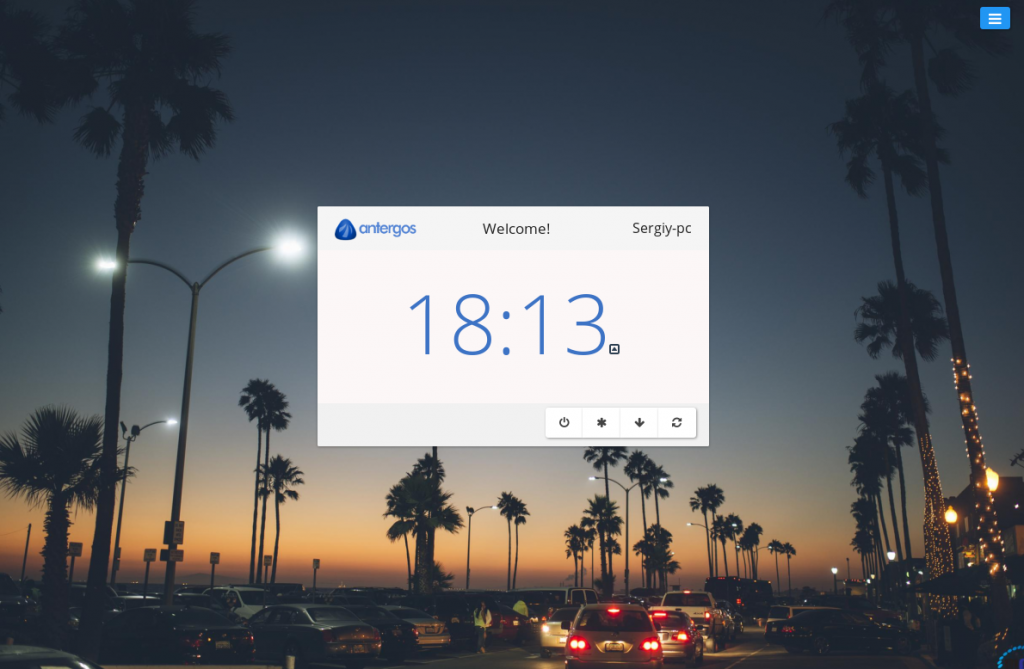Click the power shutdown icon
The image size is (1024, 669).
click(x=564, y=423)
